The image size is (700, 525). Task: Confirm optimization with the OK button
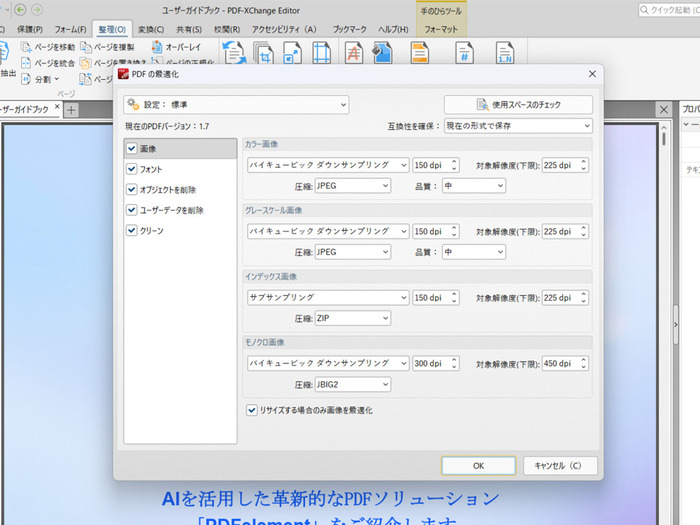pos(478,466)
